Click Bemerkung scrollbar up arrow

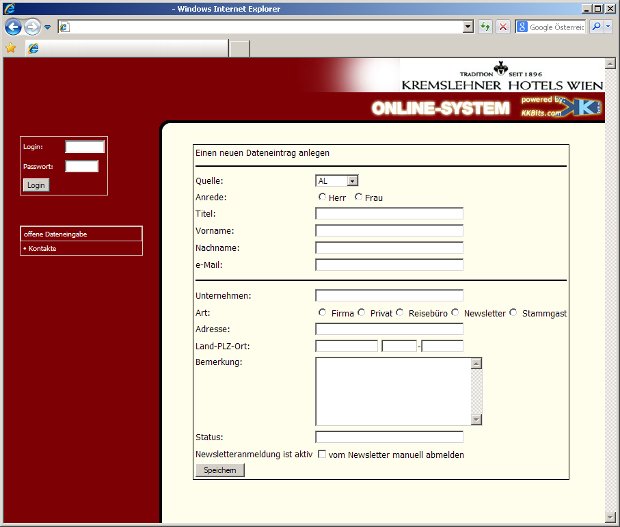pyautogui.click(x=476, y=363)
